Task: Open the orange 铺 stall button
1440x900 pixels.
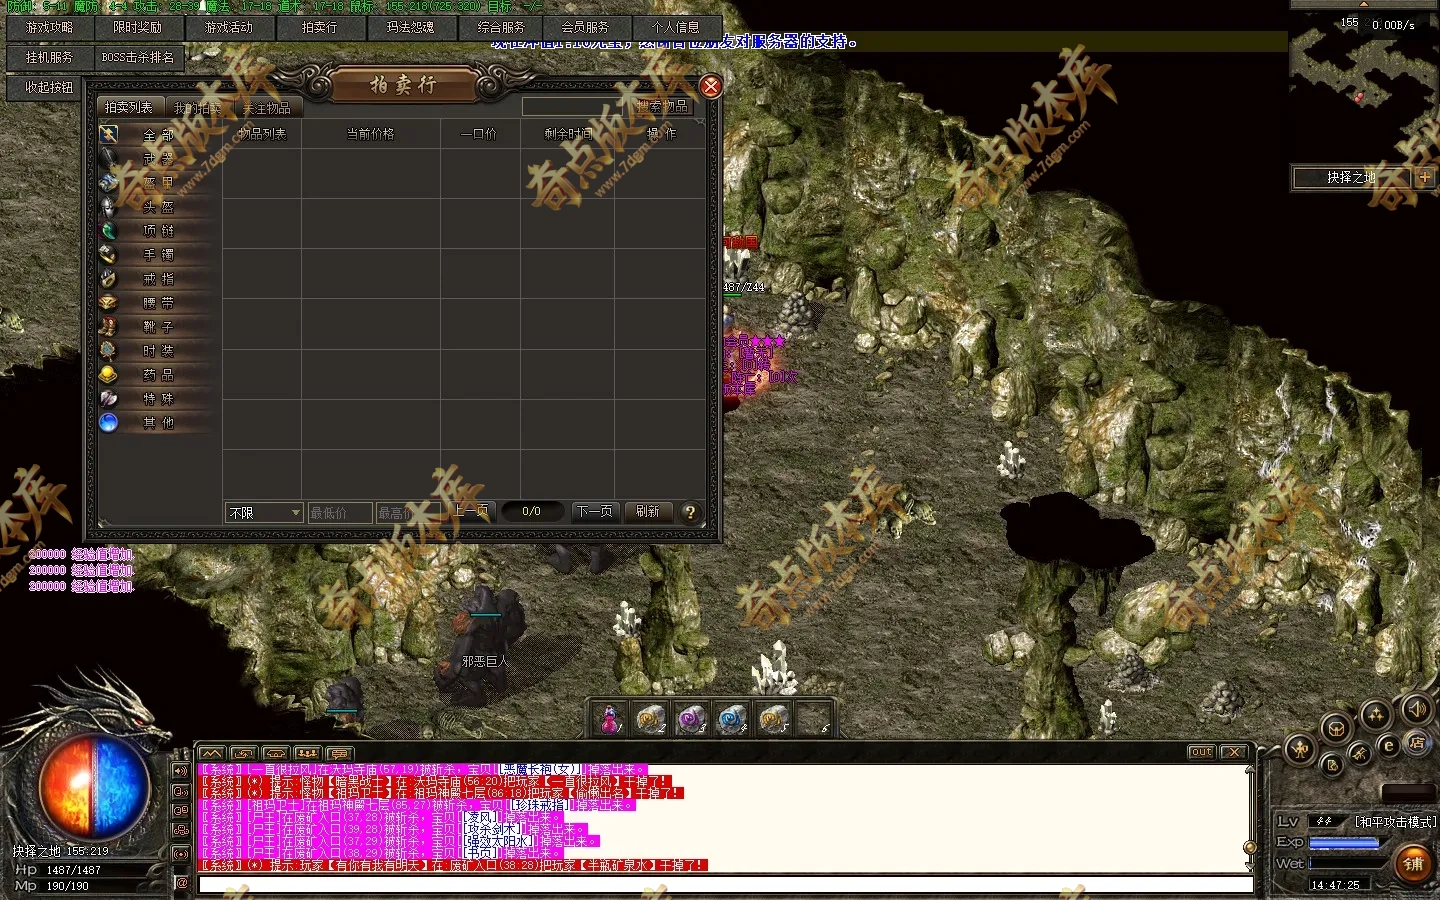Action: click(1413, 863)
